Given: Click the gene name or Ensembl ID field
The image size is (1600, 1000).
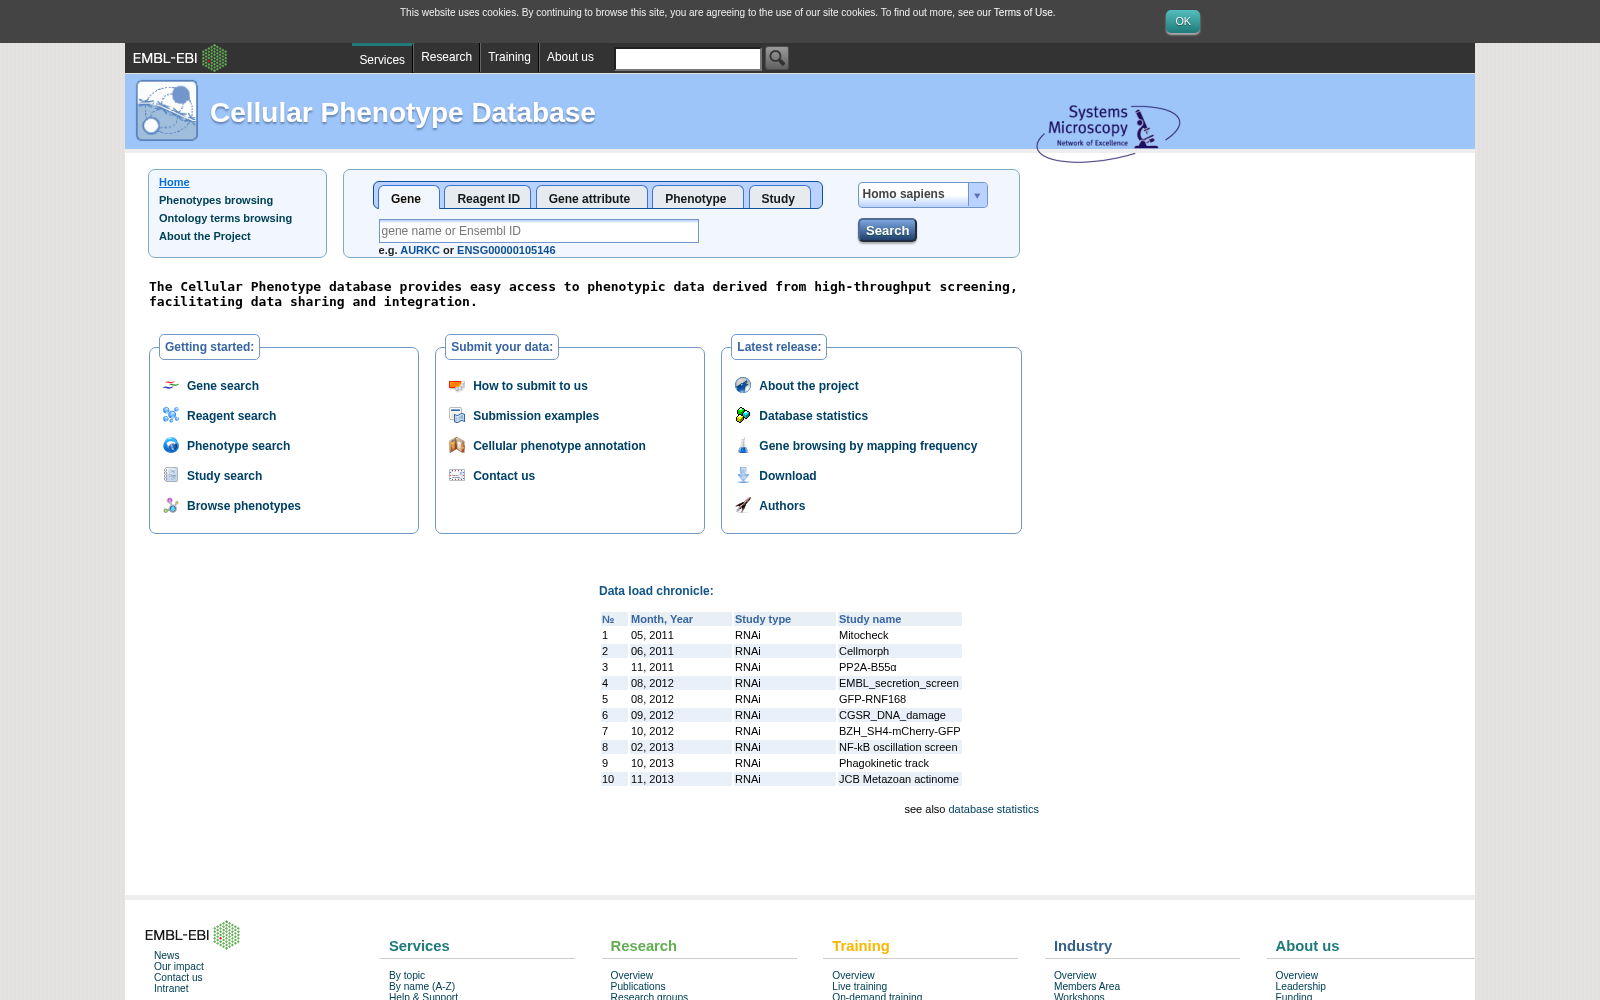Looking at the screenshot, I should (539, 231).
